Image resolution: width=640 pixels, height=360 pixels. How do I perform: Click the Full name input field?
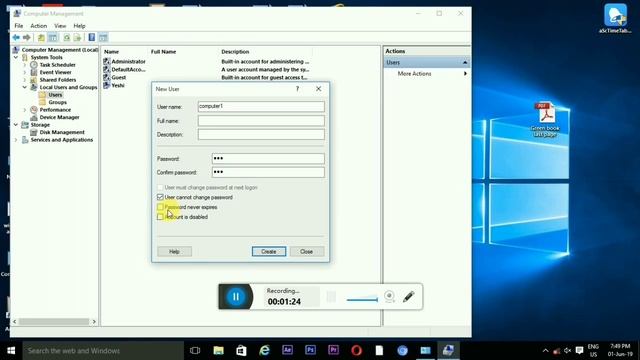pyautogui.click(x=261, y=121)
